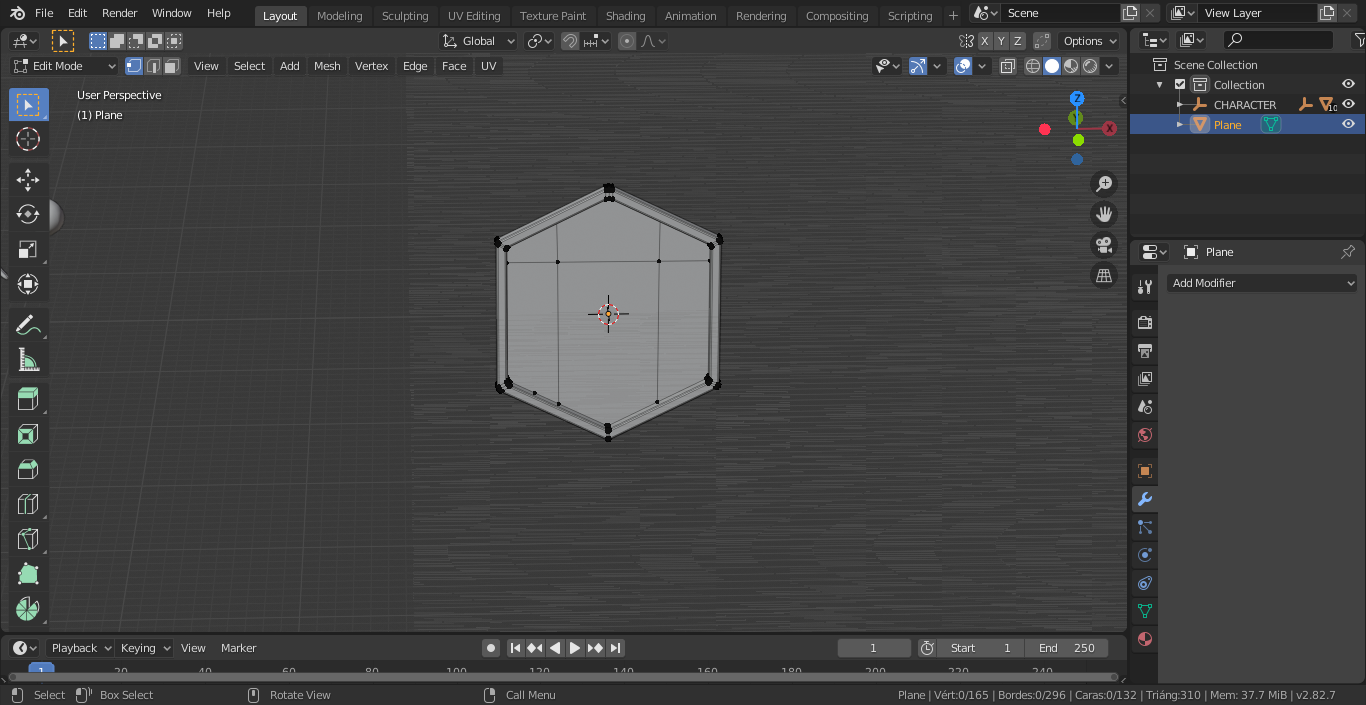Toggle X-ray display
Image resolution: width=1366 pixels, height=705 pixels.
pos(1008,66)
